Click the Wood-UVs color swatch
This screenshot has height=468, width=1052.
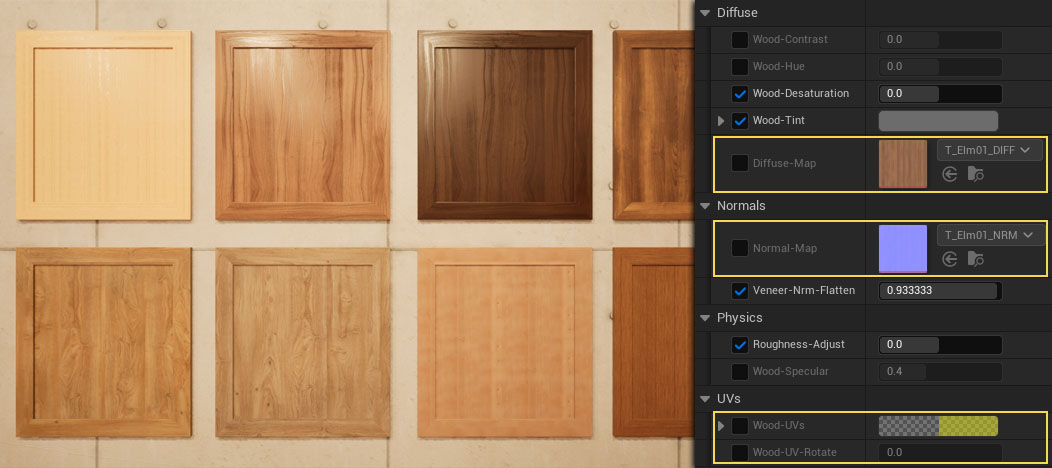pos(938,426)
